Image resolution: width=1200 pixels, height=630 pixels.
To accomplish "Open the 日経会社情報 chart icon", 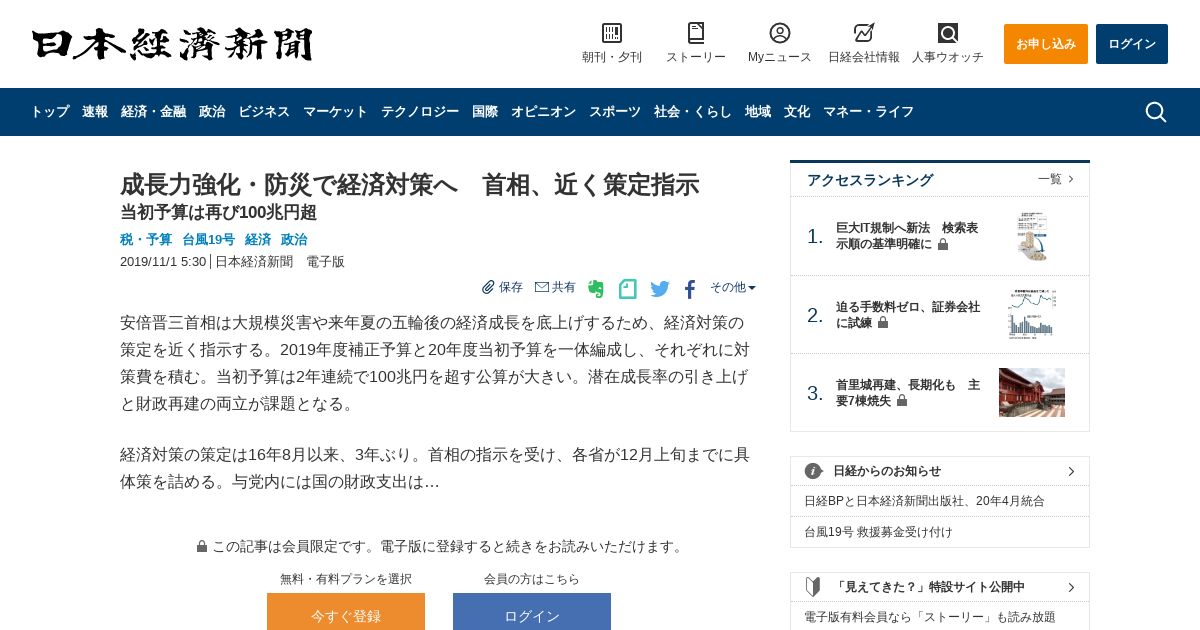I will pyautogui.click(x=864, y=33).
